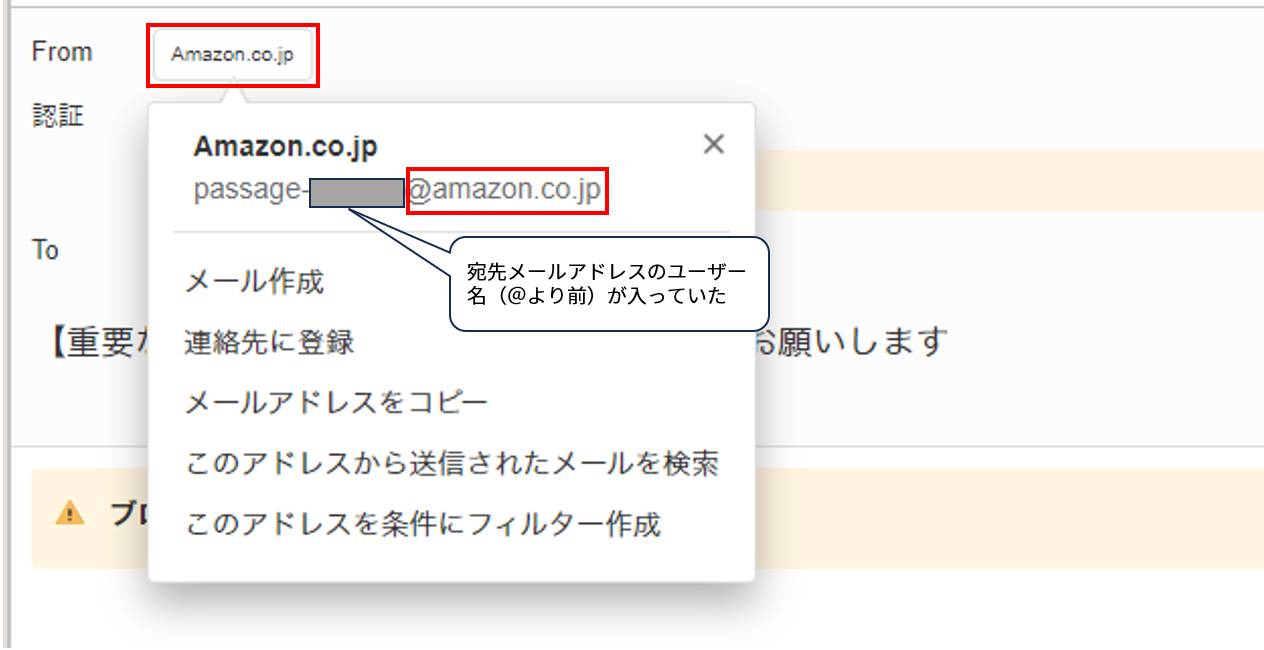This screenshot has height=650, width=1264.
Task: Close the Amazon.co.jp contact popup
Action: 713,144
